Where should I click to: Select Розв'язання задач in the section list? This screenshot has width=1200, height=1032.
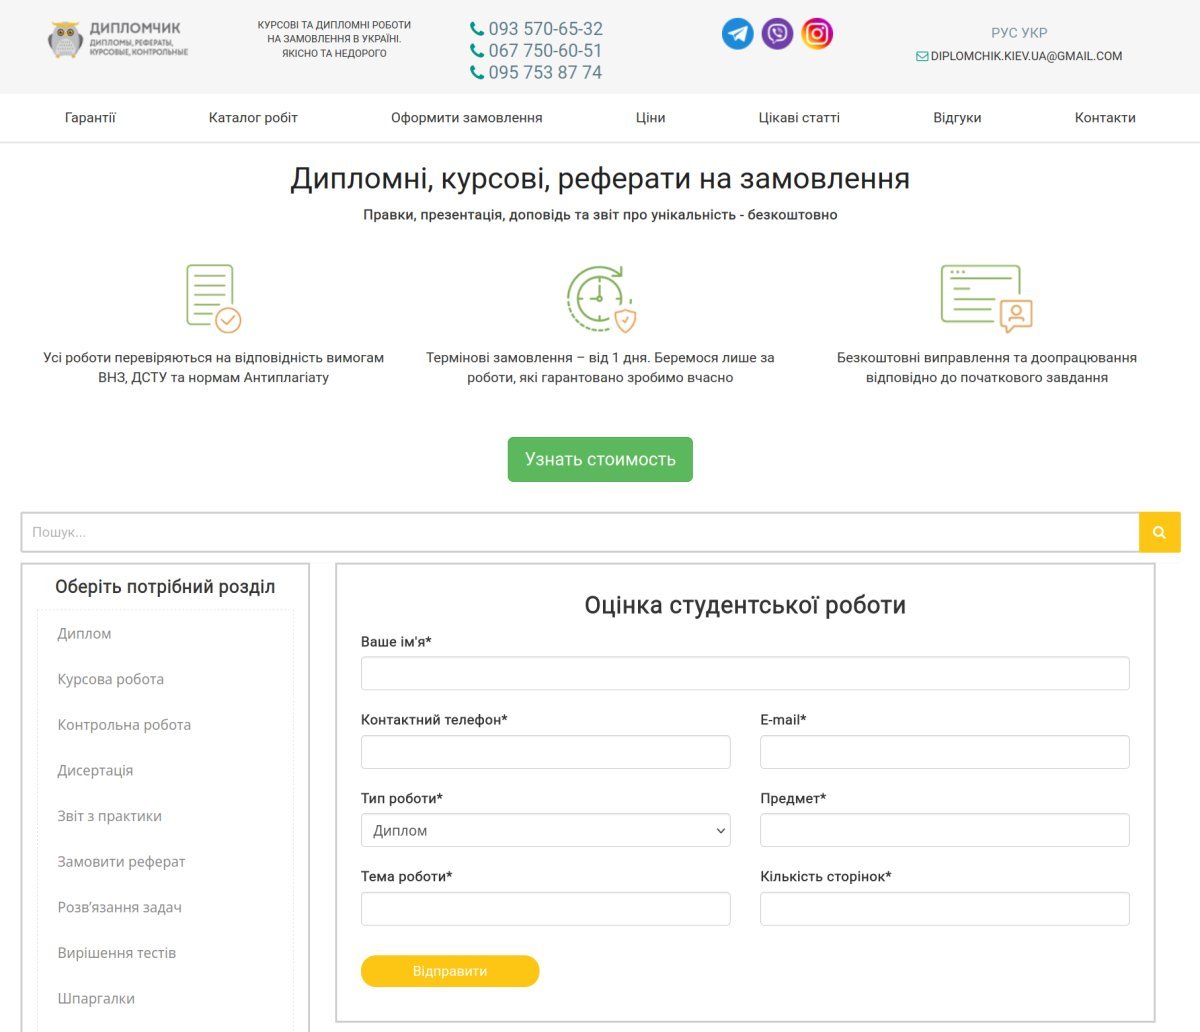[x=120, y=908]
